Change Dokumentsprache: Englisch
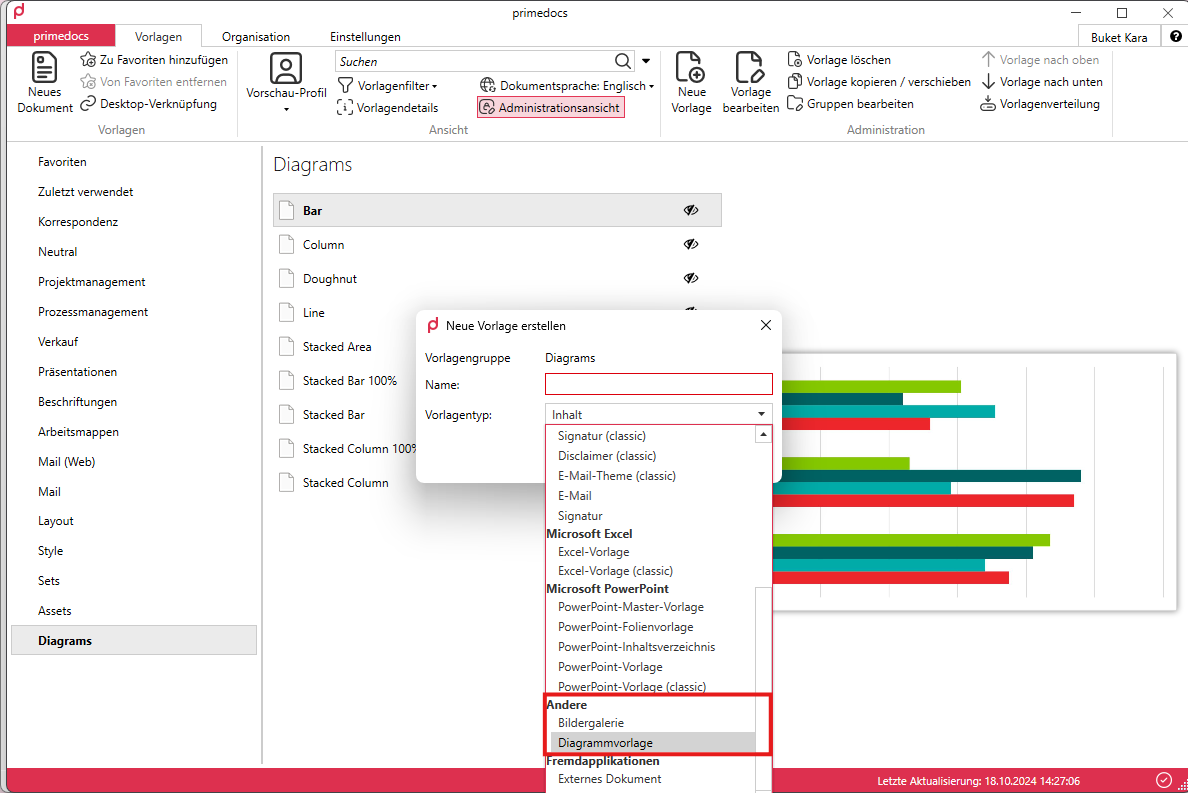The width and height of the screenshot is (1188, 793). (x=567, y=86)
